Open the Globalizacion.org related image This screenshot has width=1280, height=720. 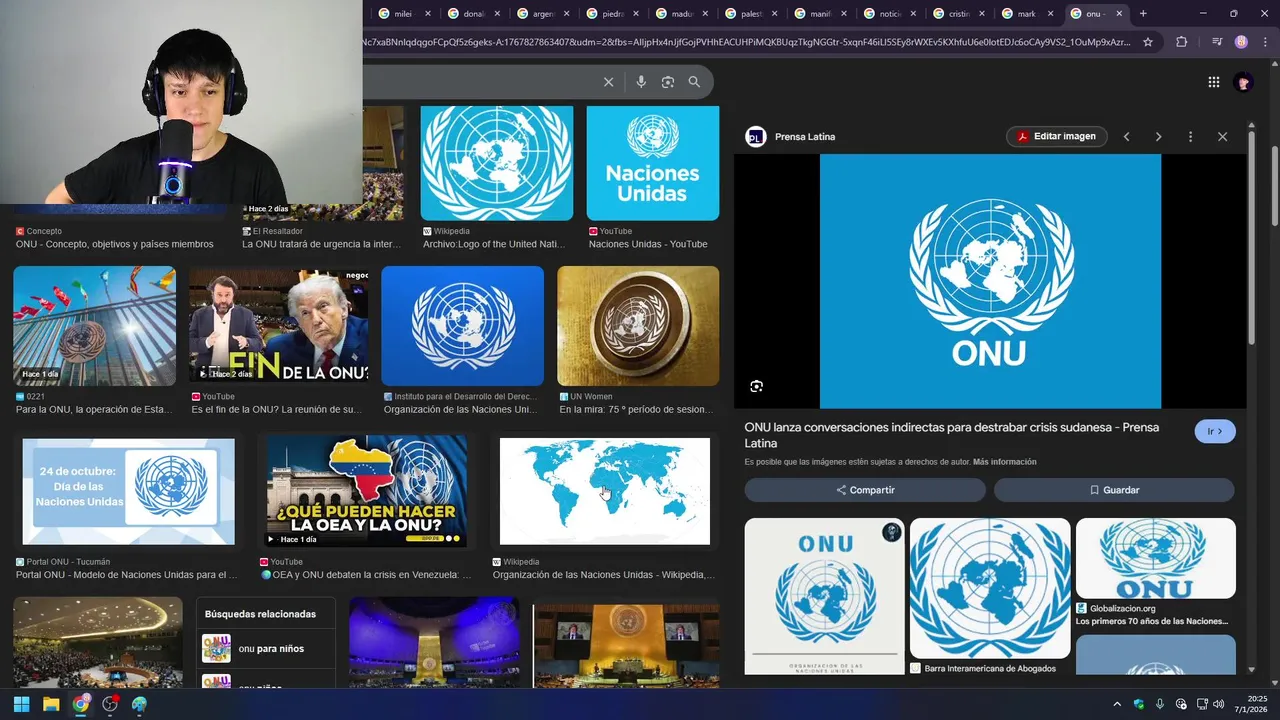[x=1155, y=558]
